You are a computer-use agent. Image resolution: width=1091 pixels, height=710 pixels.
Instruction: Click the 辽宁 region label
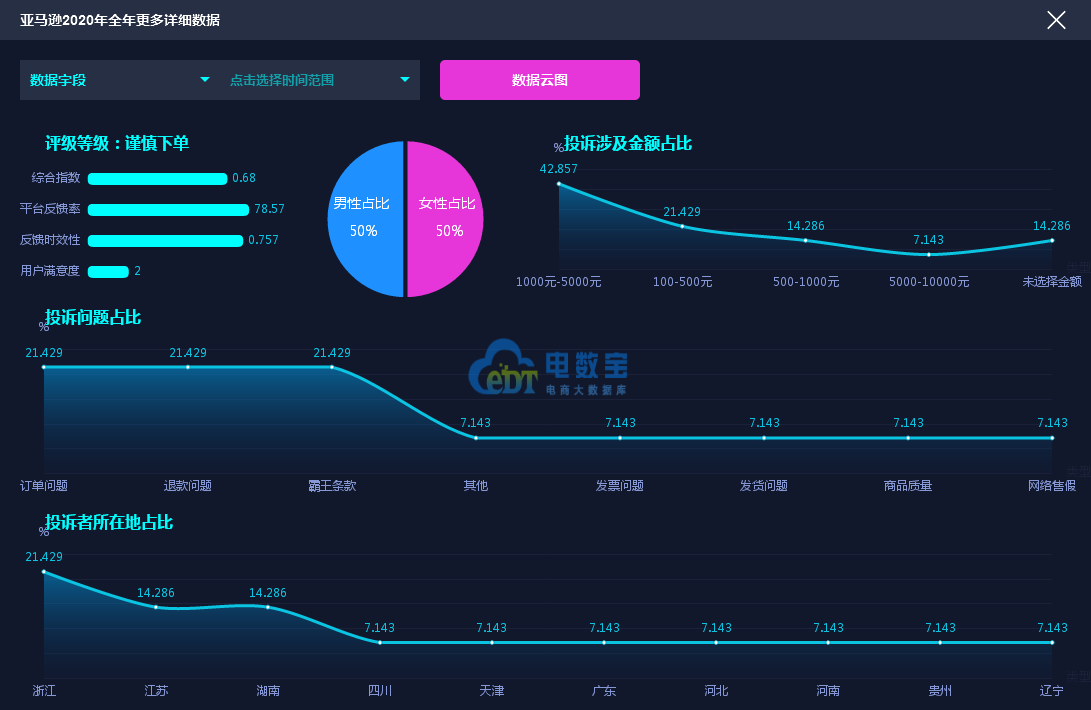[1052, 691]
